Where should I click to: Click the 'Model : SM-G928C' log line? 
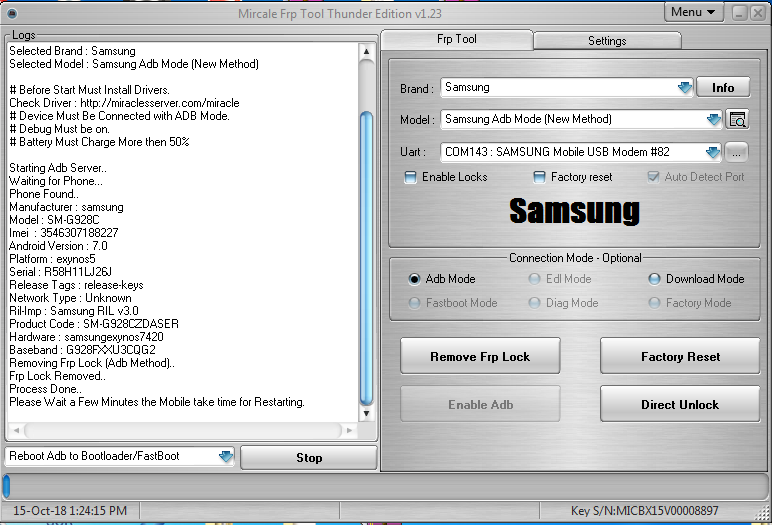pyautogui.click(x=54, y=220)
